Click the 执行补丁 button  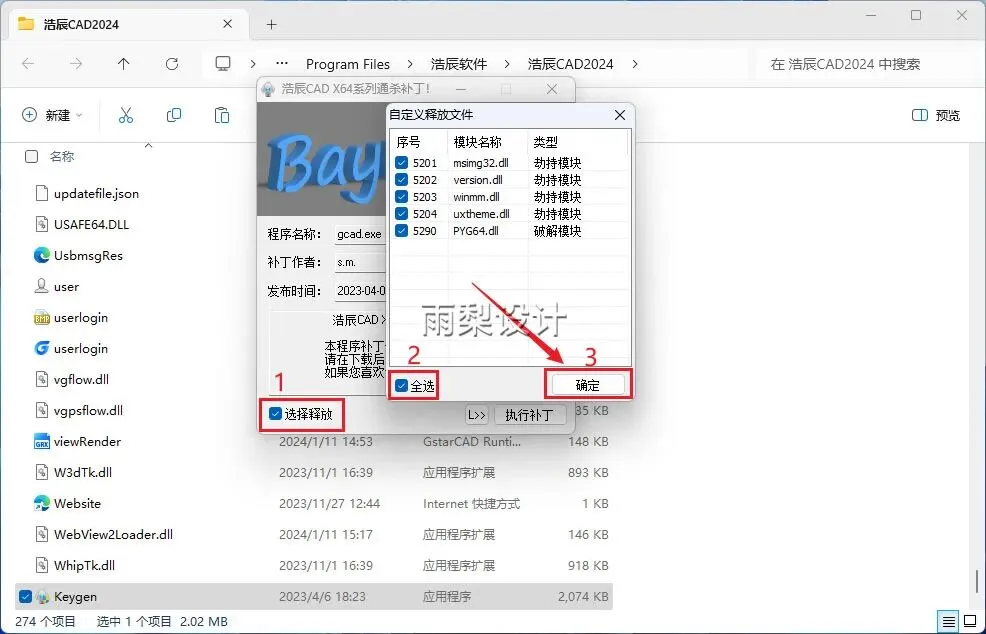[529, 415]
